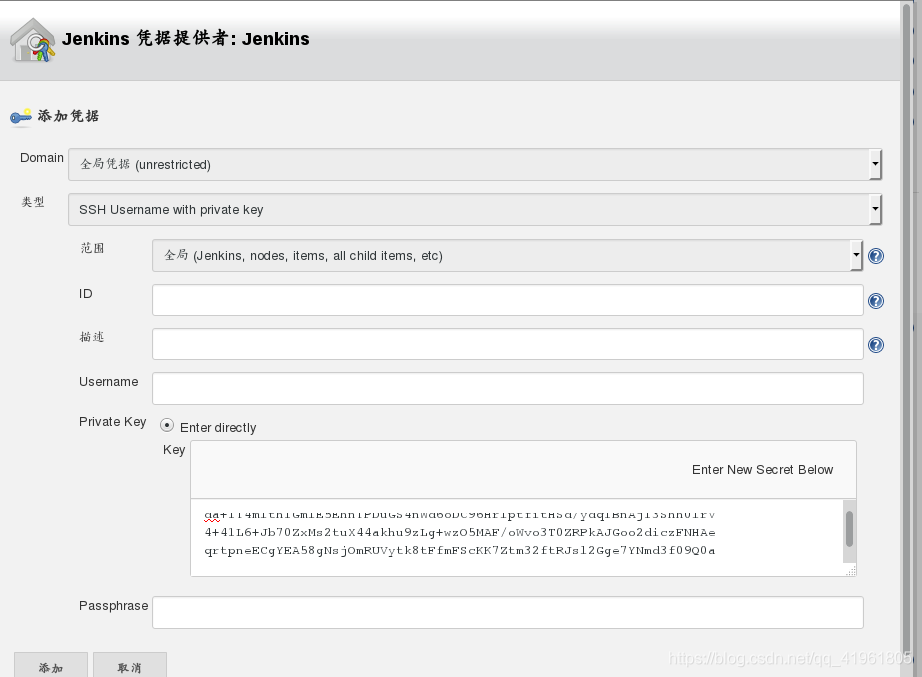Click the Jenkins credentials provider house icon
922x677 pixels.
(x=33, y=40)
